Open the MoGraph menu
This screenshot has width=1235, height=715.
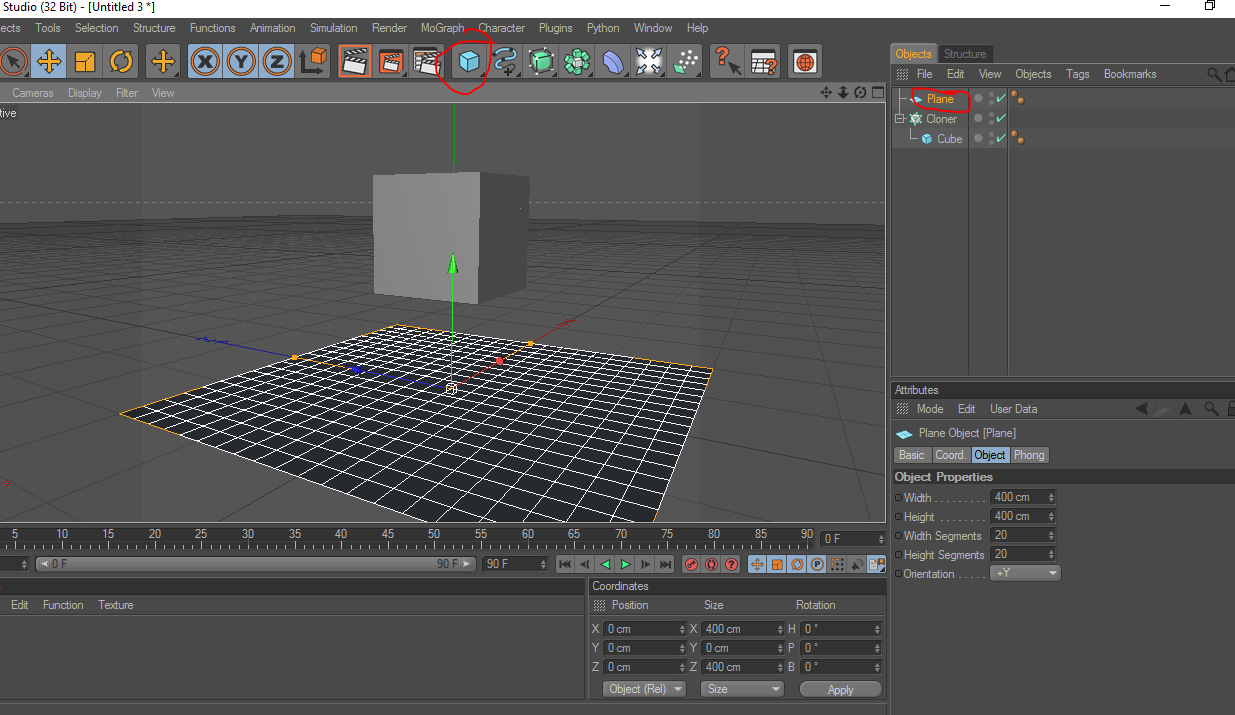[x=442, y=28]
